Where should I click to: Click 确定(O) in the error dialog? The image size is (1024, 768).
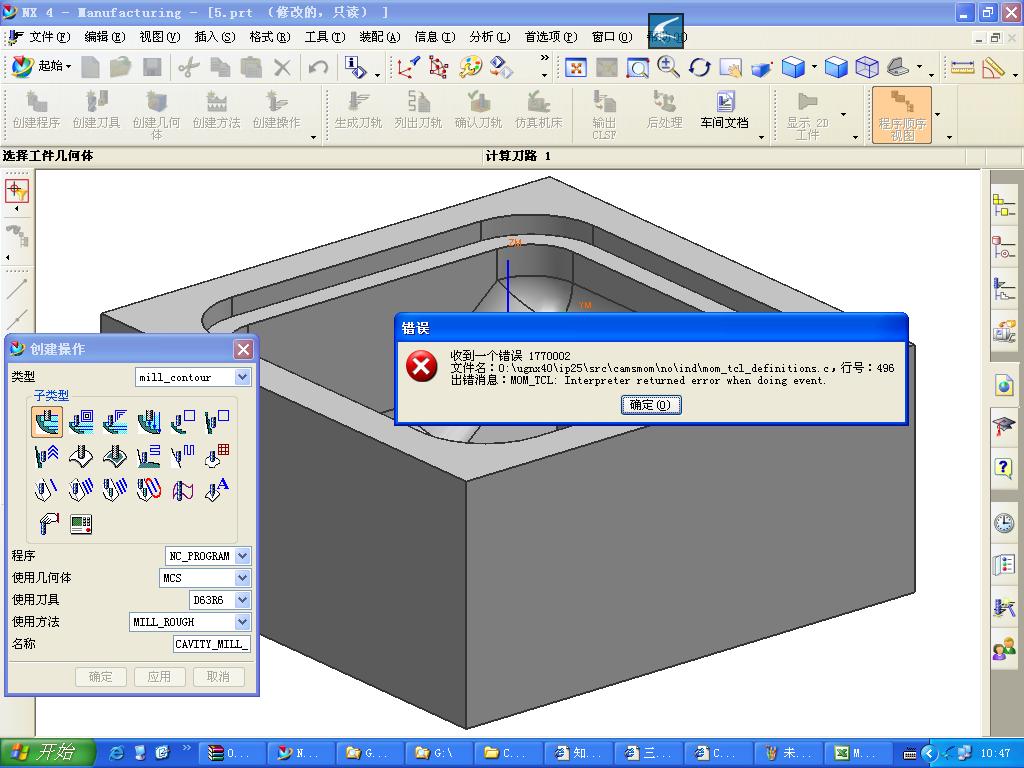[650, 405]
